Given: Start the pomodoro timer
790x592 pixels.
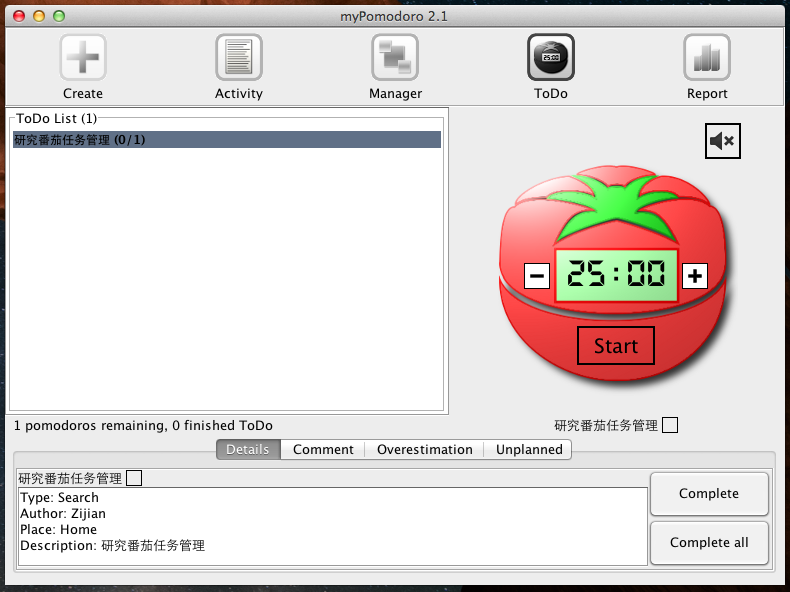Looking at the screenshot, I should click(615, 346).
